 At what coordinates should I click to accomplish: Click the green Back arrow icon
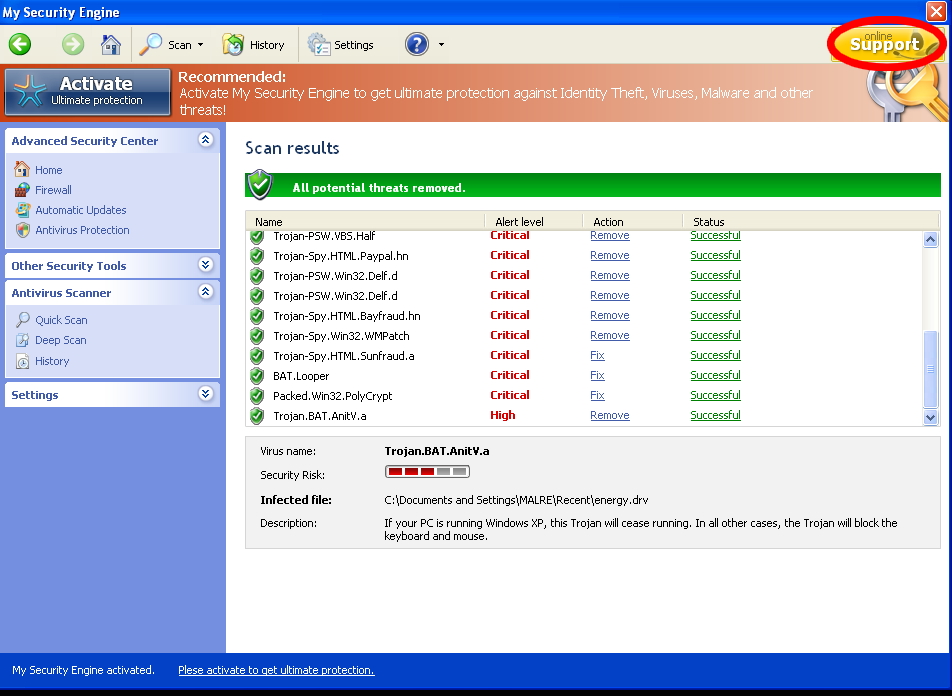[20, 44]
